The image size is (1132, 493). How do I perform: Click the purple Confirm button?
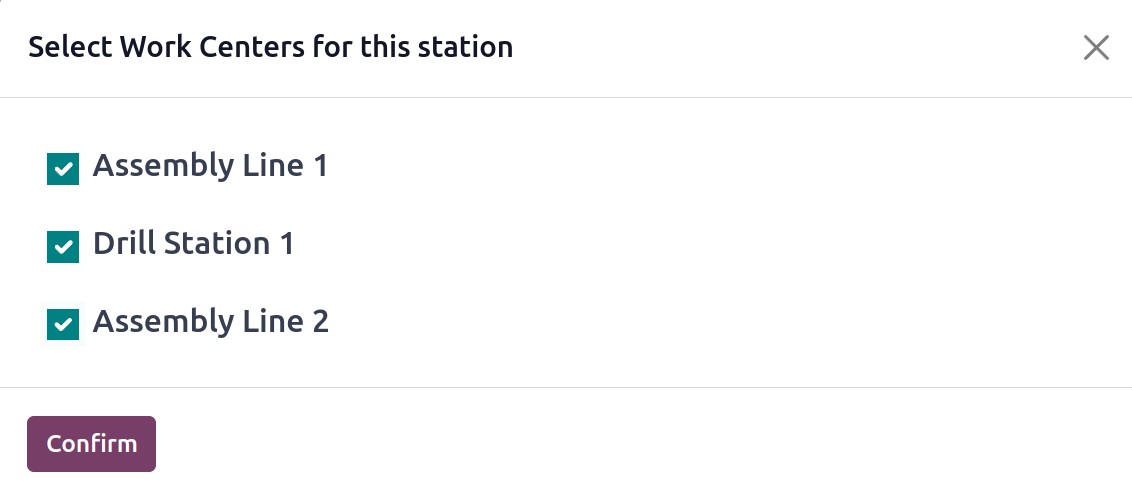click(92, 444)
